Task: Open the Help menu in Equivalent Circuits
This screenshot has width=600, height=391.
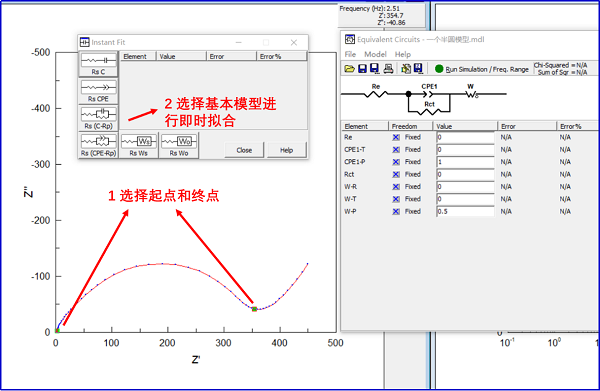Action: click(x=403, y=54)
